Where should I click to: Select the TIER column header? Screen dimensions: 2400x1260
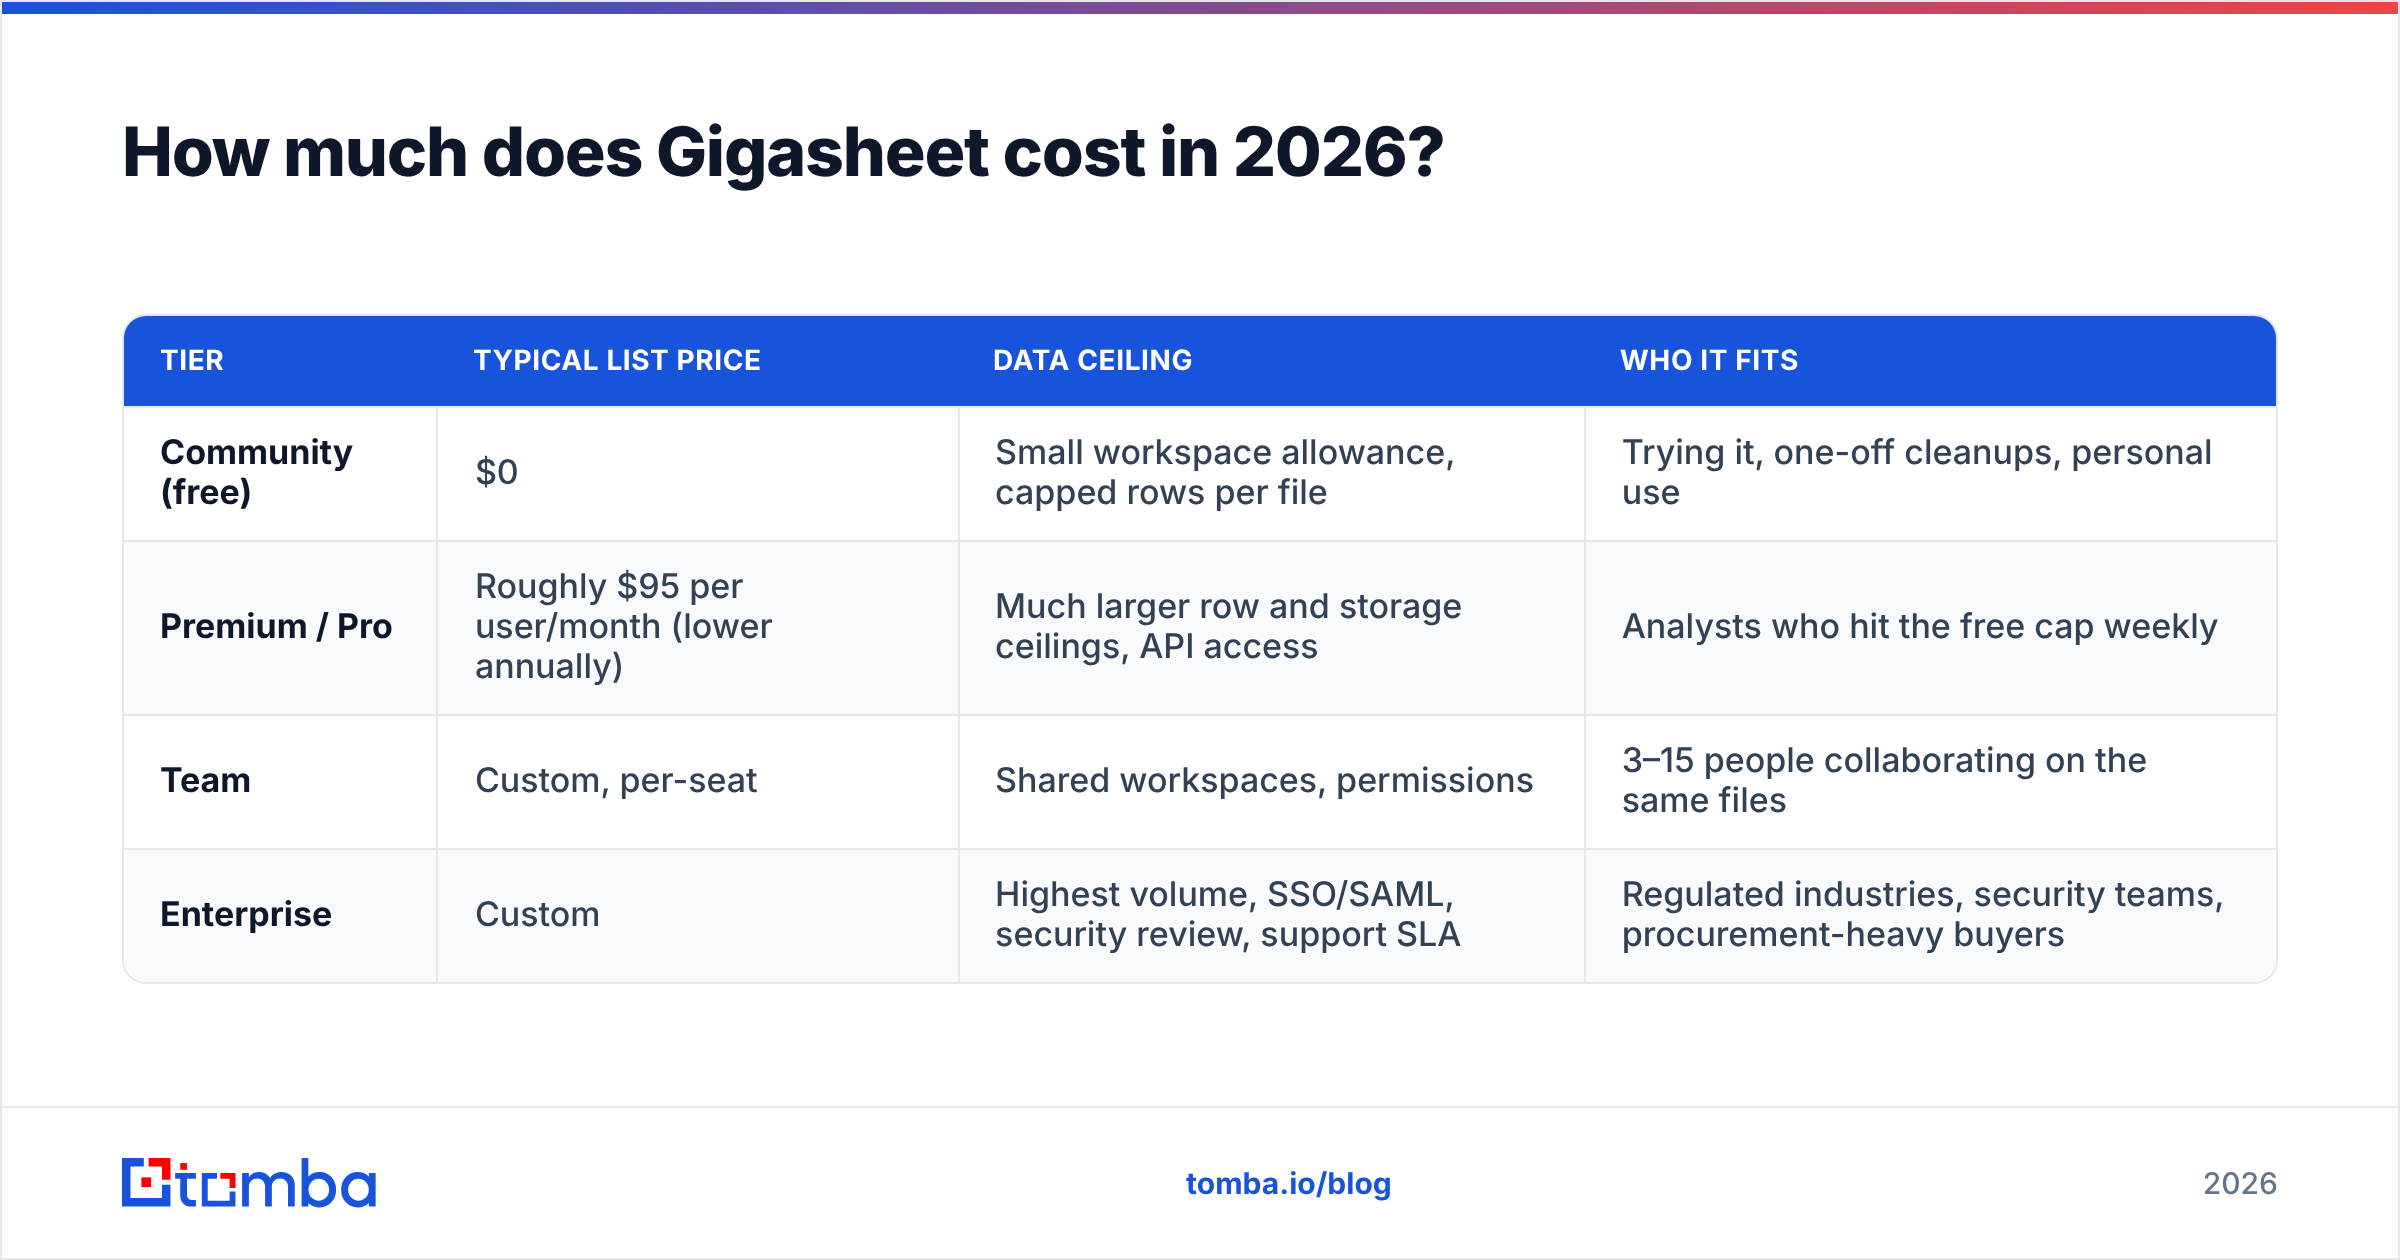(192, 360)
